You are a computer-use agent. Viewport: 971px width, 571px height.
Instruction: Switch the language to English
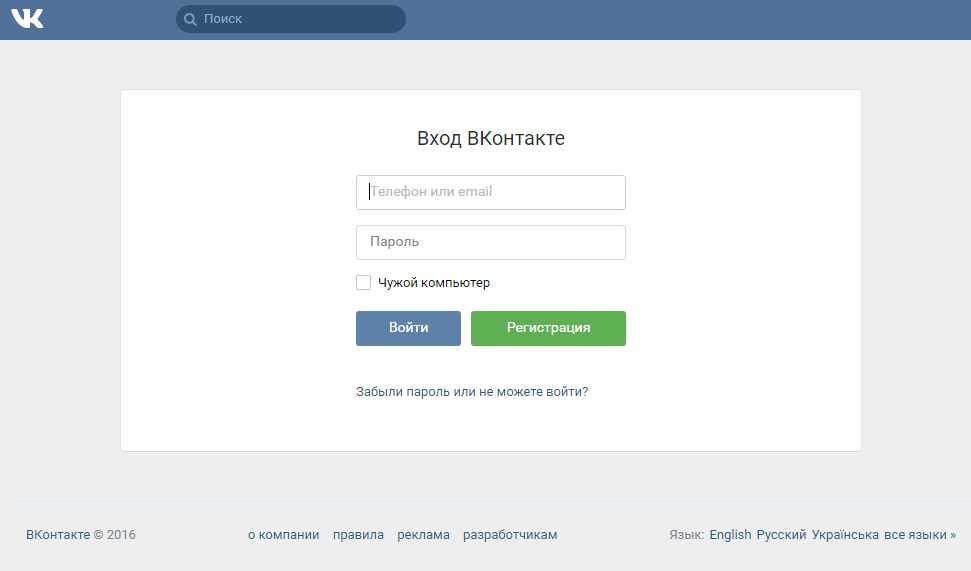pyautogui.click(x=730, y=535)
